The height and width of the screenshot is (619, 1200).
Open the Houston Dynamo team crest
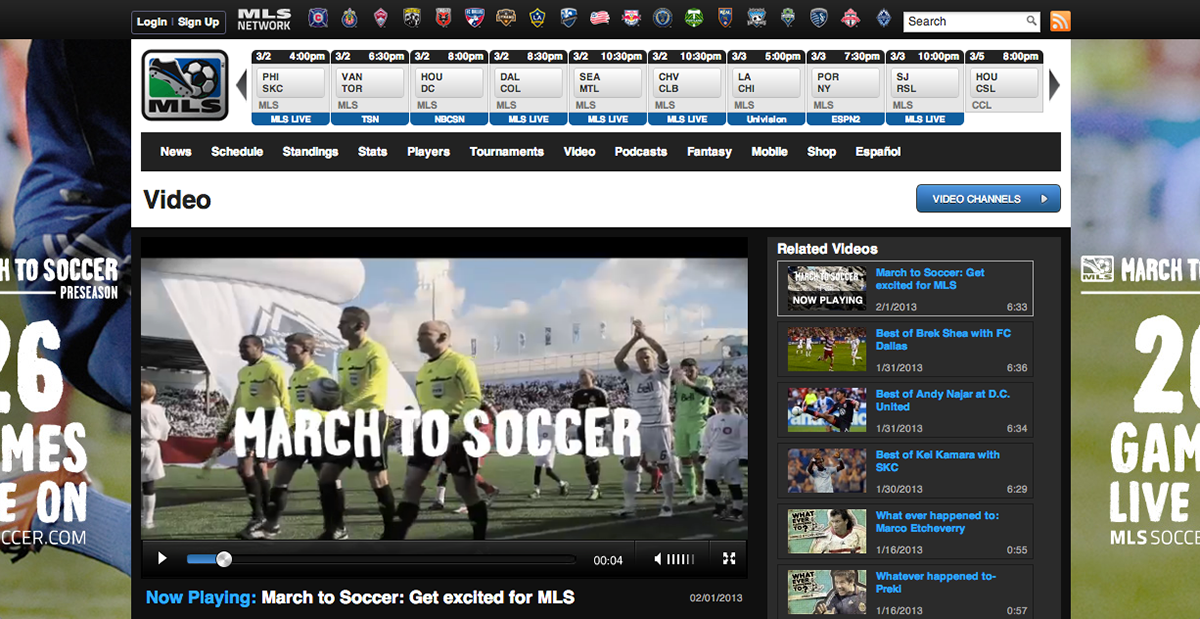507,17
